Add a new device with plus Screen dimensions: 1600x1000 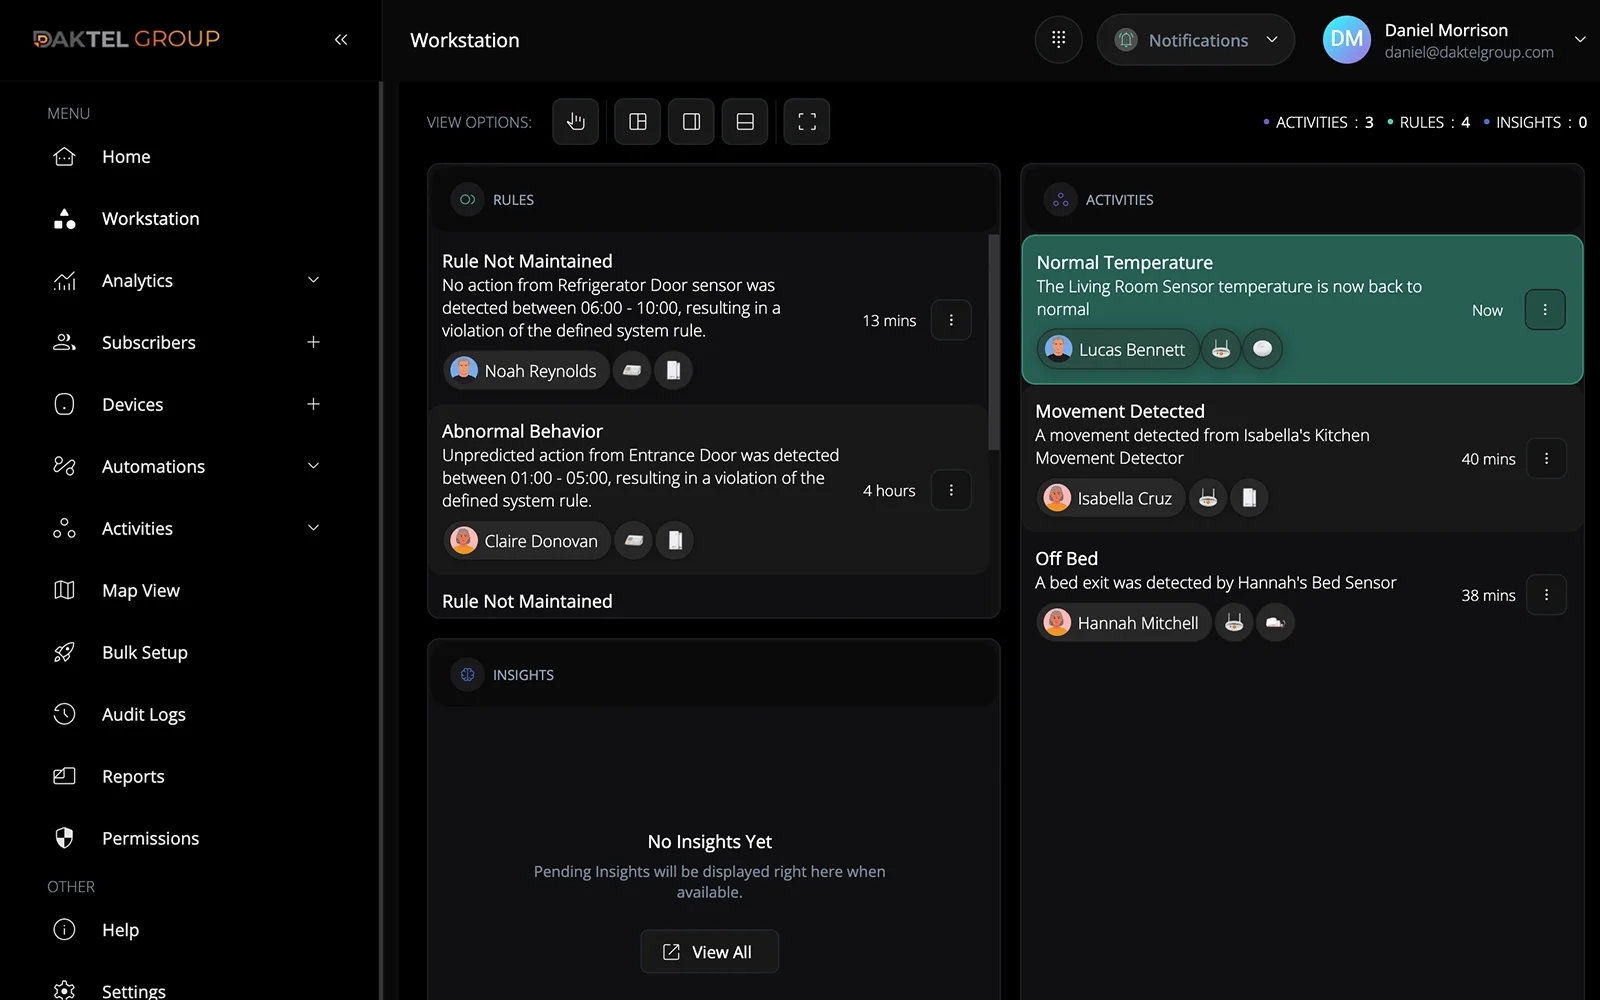pos(313,404)
